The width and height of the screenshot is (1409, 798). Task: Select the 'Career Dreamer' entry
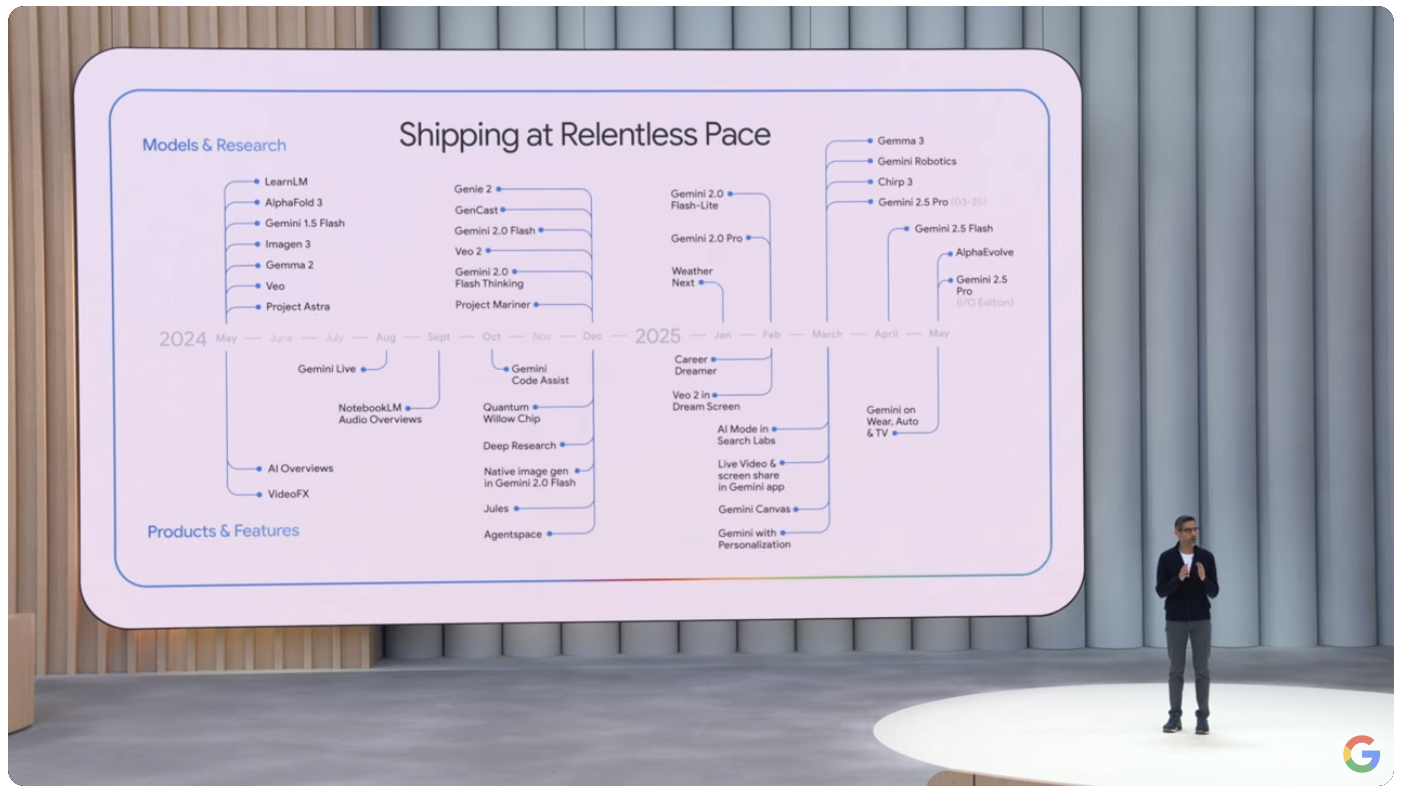(695, 366)
